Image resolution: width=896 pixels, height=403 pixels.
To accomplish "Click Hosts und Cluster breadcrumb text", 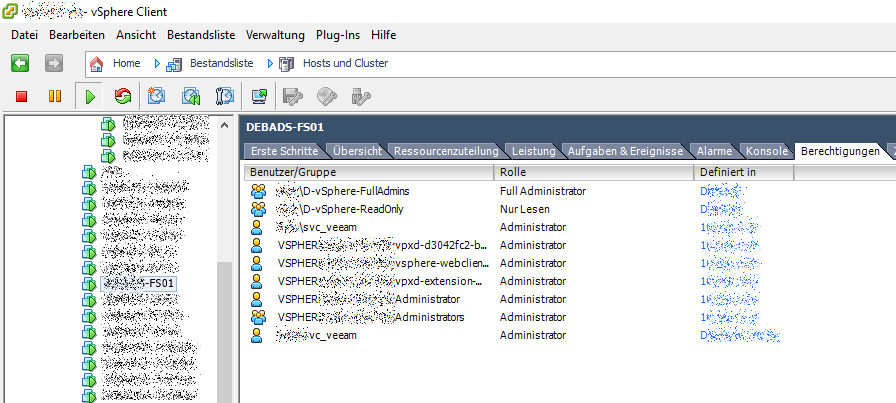I will (345, 63).
